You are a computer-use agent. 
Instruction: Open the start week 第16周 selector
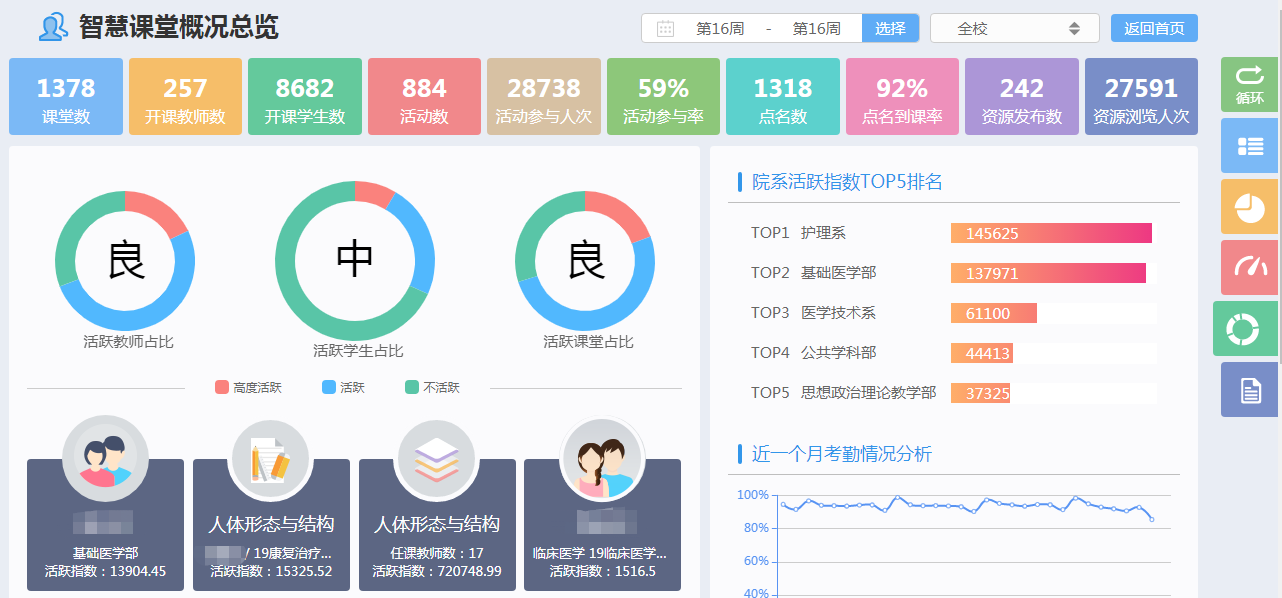(720, 29)
